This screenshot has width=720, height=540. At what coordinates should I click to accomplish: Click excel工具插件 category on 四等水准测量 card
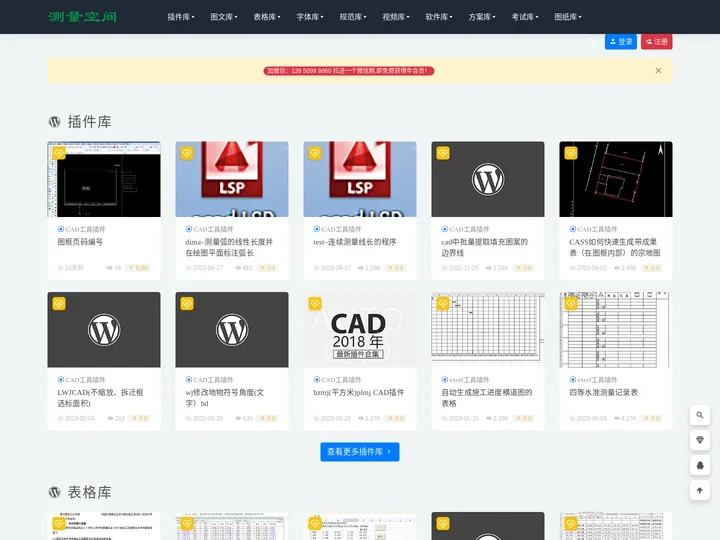click(x=593, y=380)
